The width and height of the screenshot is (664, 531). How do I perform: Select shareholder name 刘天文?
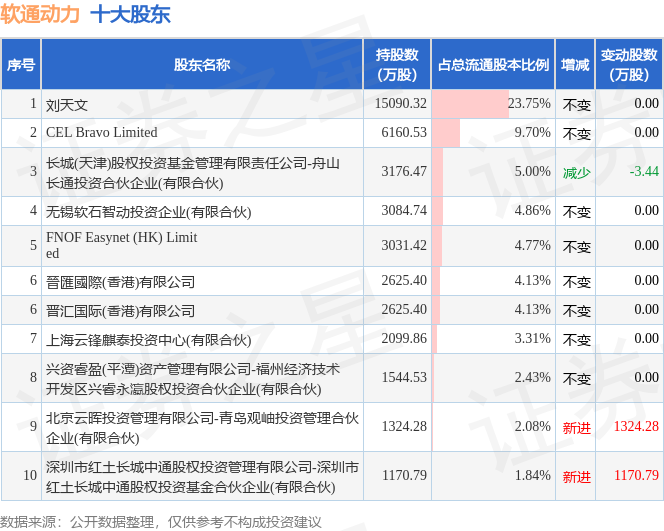pyautogui.click(x=67, y=105)
